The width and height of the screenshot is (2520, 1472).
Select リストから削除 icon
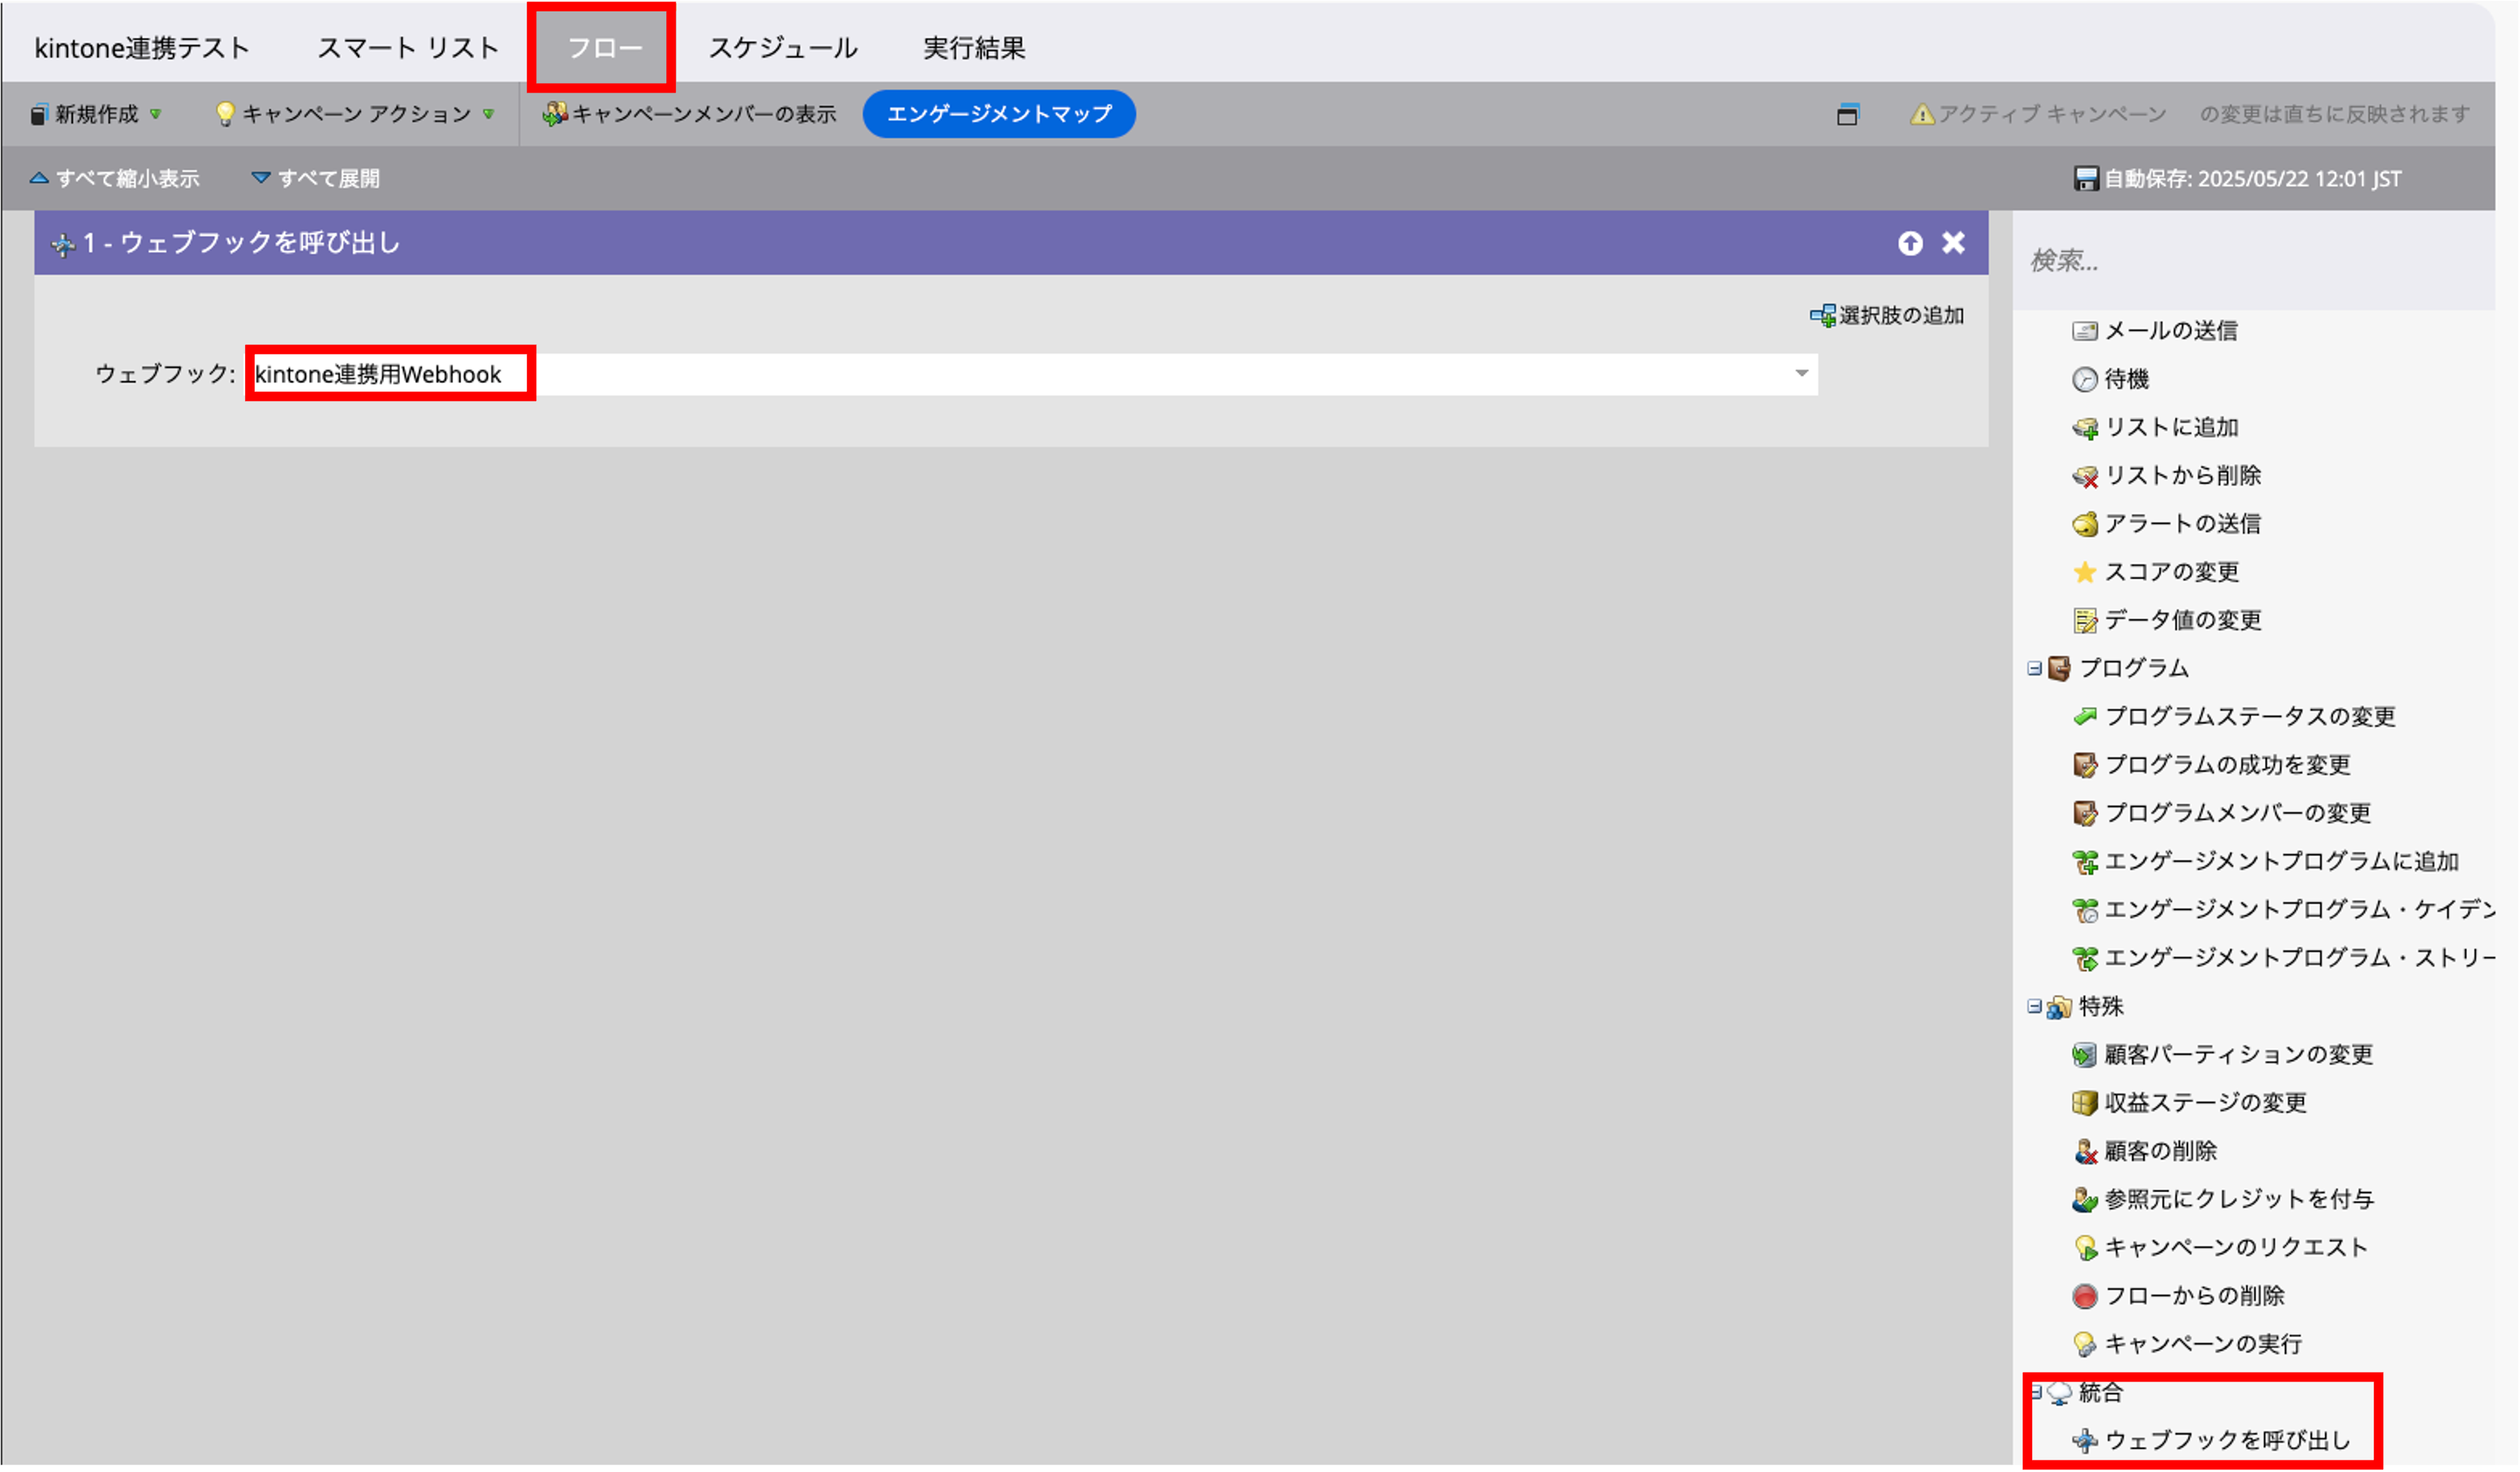tap(2084, 476)
